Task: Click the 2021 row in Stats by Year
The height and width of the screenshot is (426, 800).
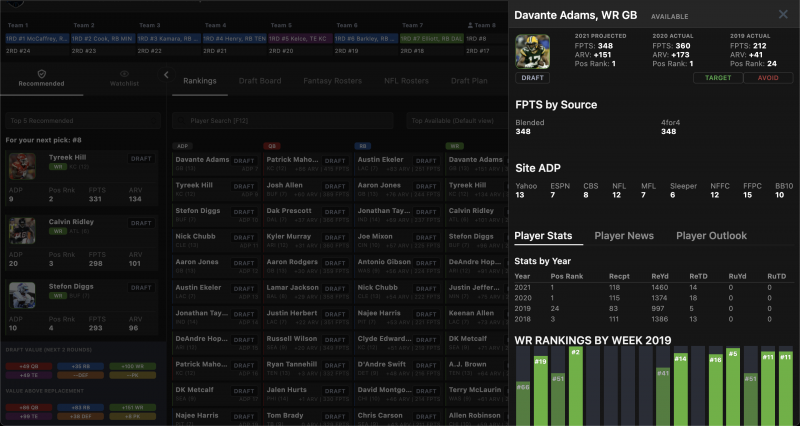Action: [654, 287]
